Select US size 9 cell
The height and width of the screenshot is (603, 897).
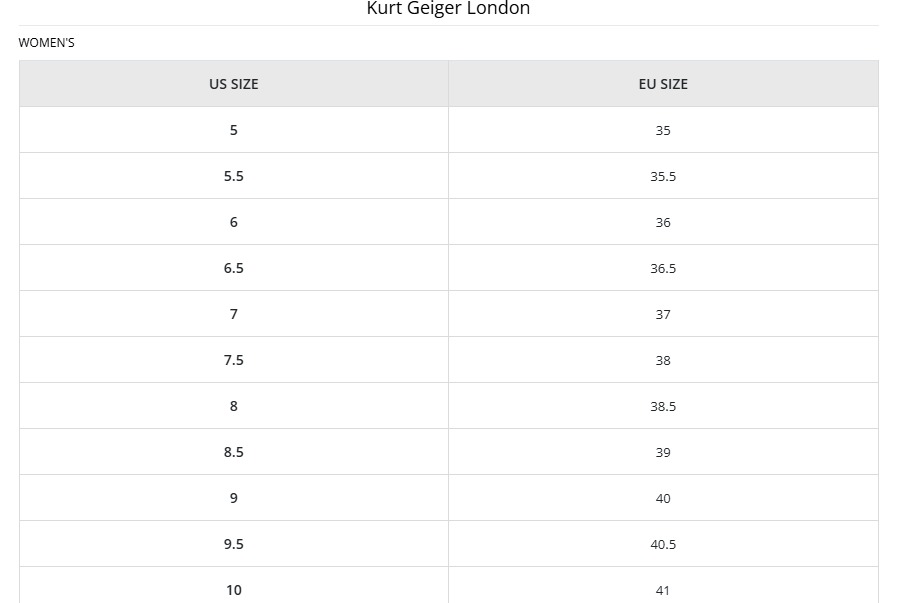233,498
